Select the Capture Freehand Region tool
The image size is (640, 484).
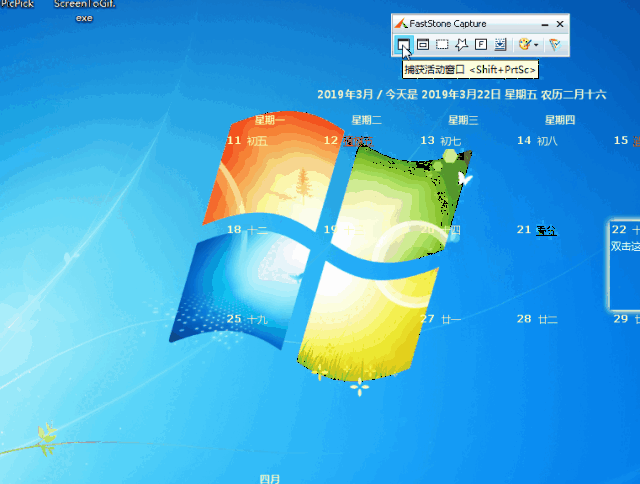click(x=462, y=44)
